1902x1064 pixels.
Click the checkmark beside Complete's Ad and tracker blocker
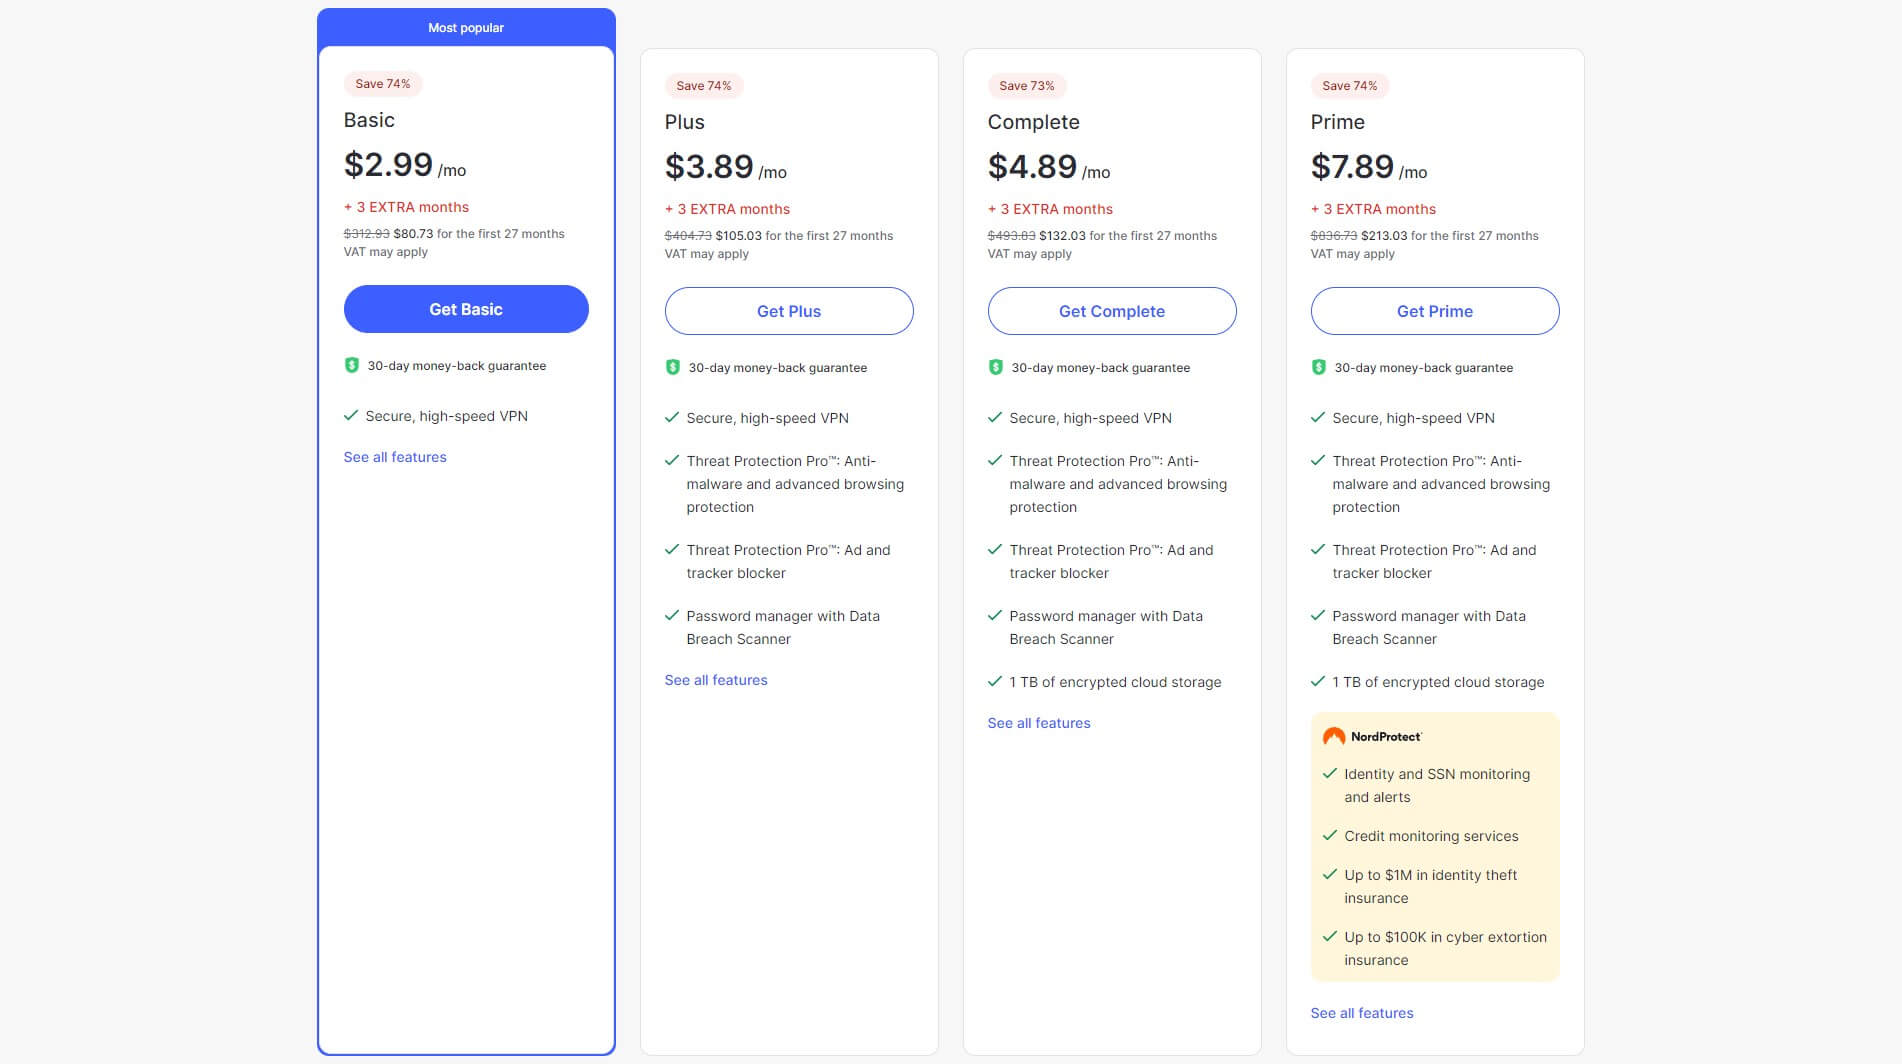(x=995, y=549)
